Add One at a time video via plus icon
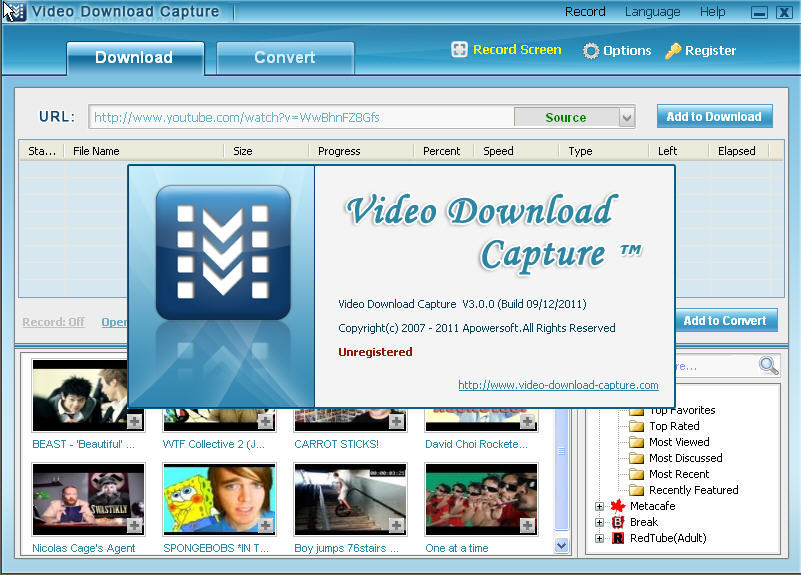 tap(528, 525)
